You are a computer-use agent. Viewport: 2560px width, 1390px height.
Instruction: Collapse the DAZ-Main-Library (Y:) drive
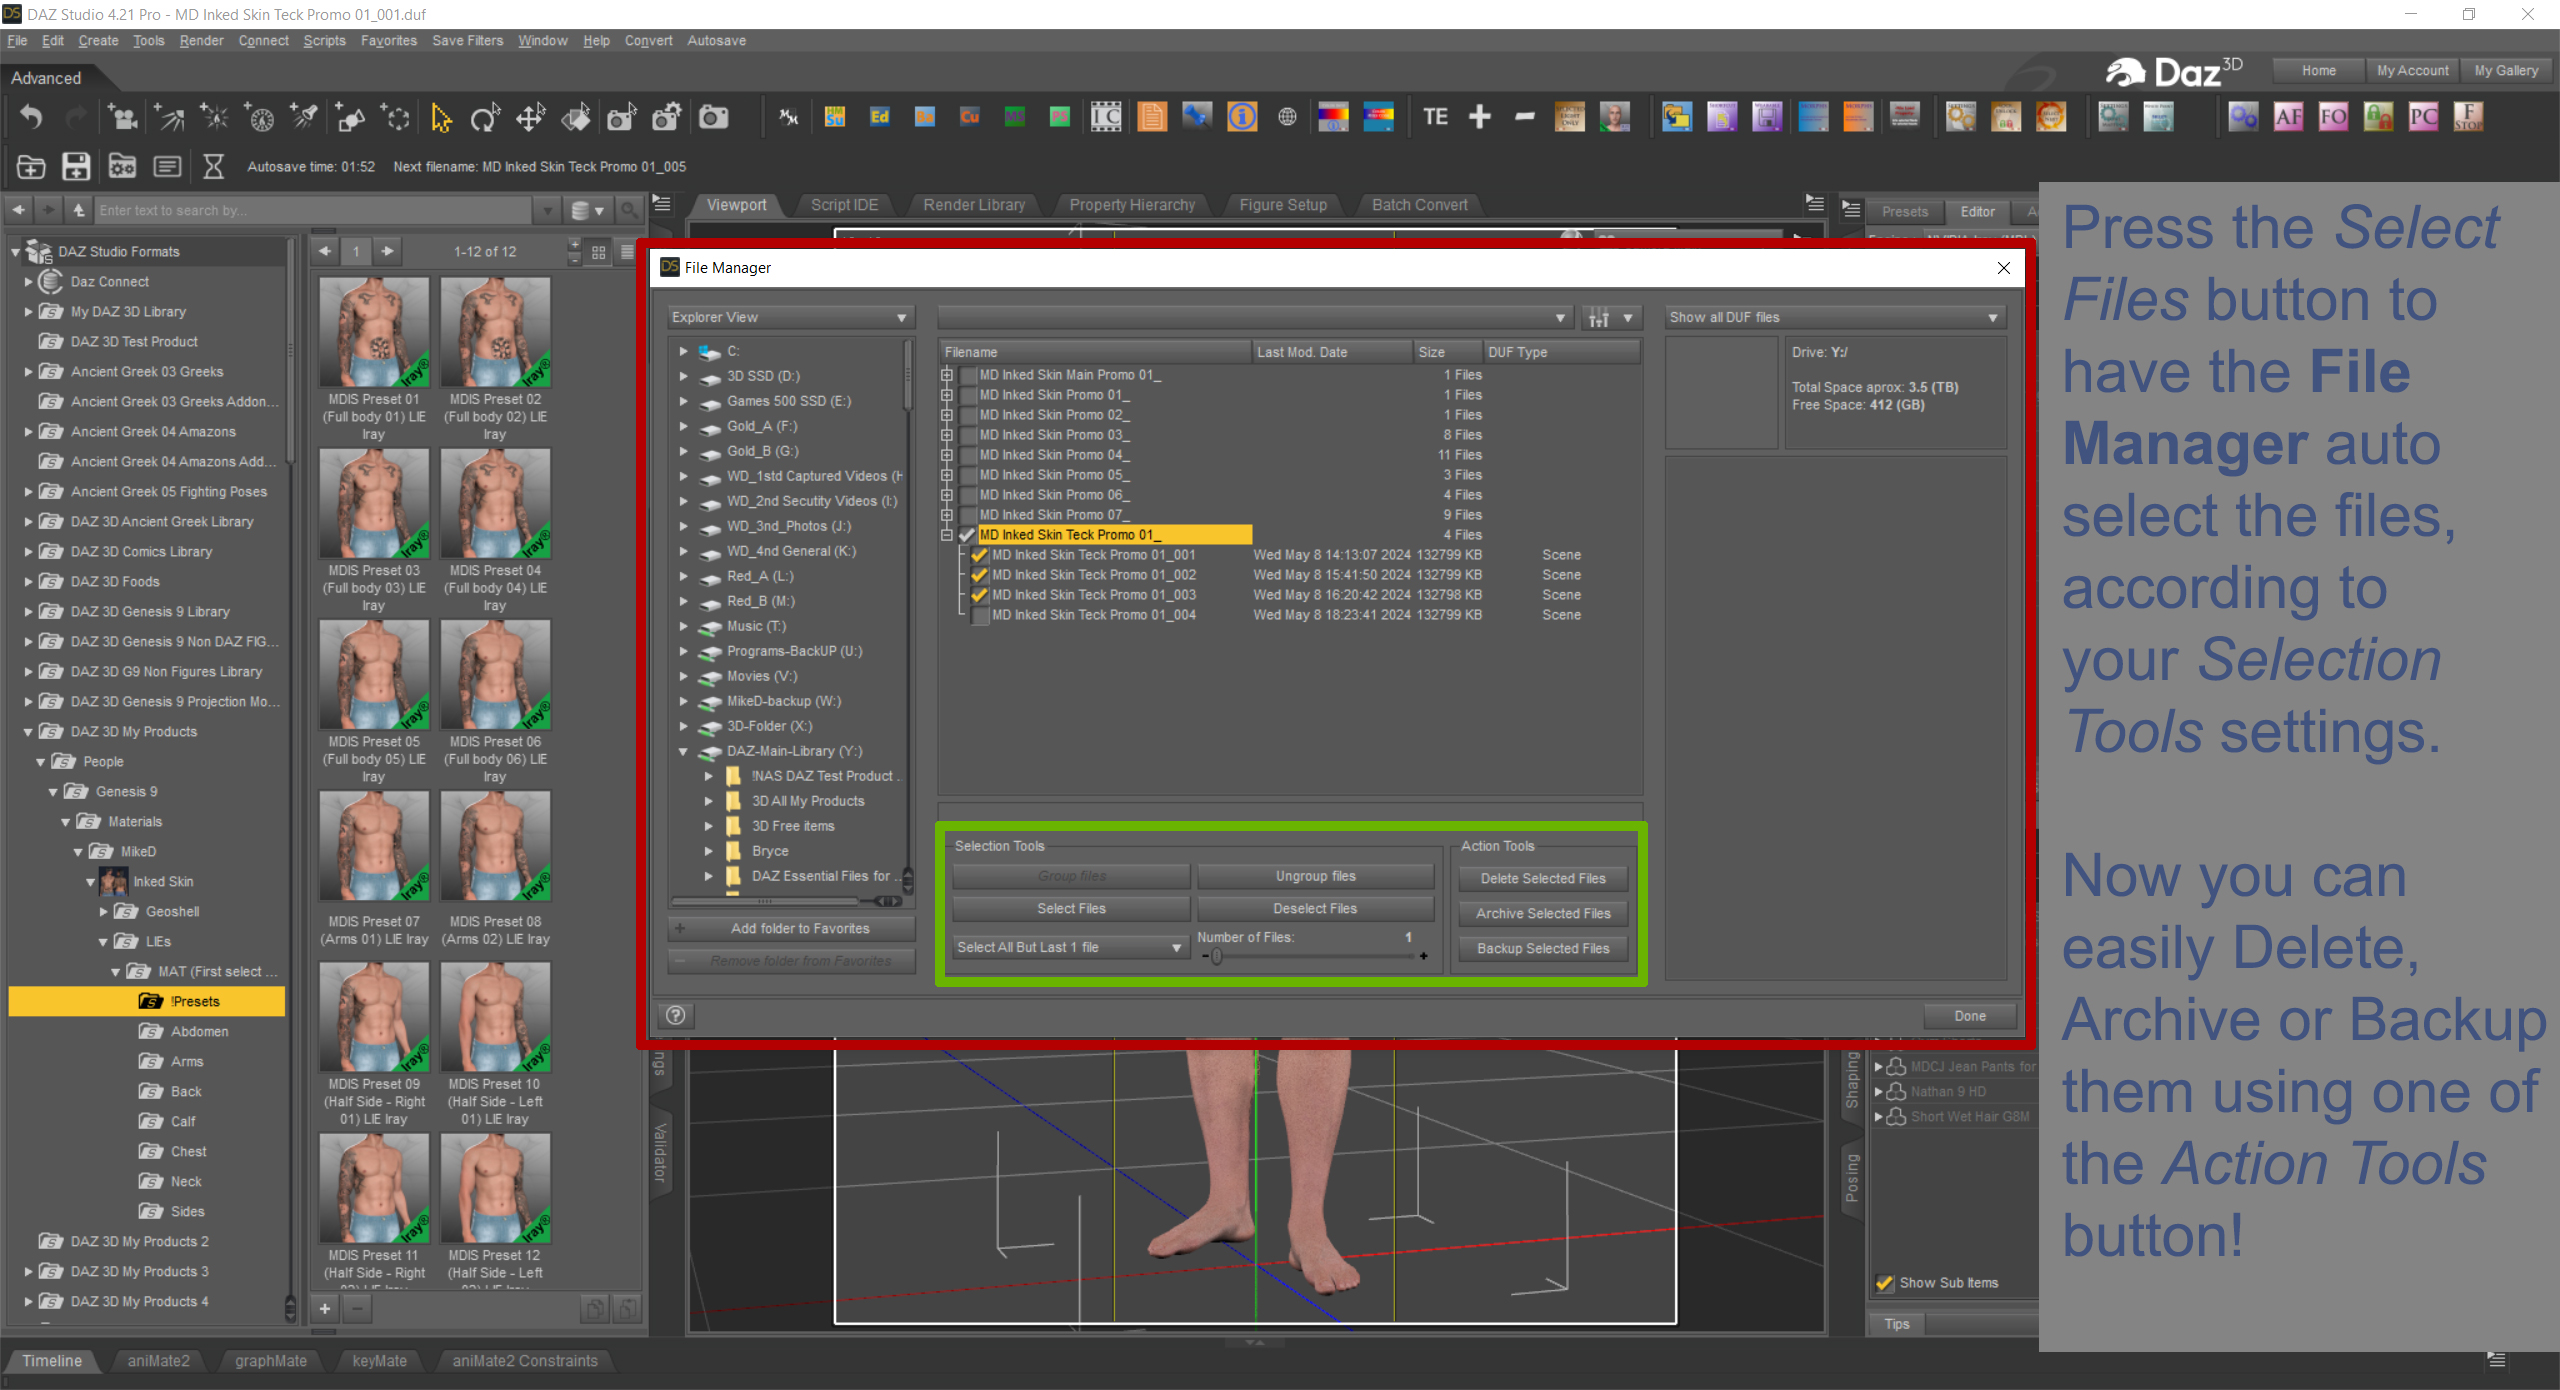tap(684, 751)
